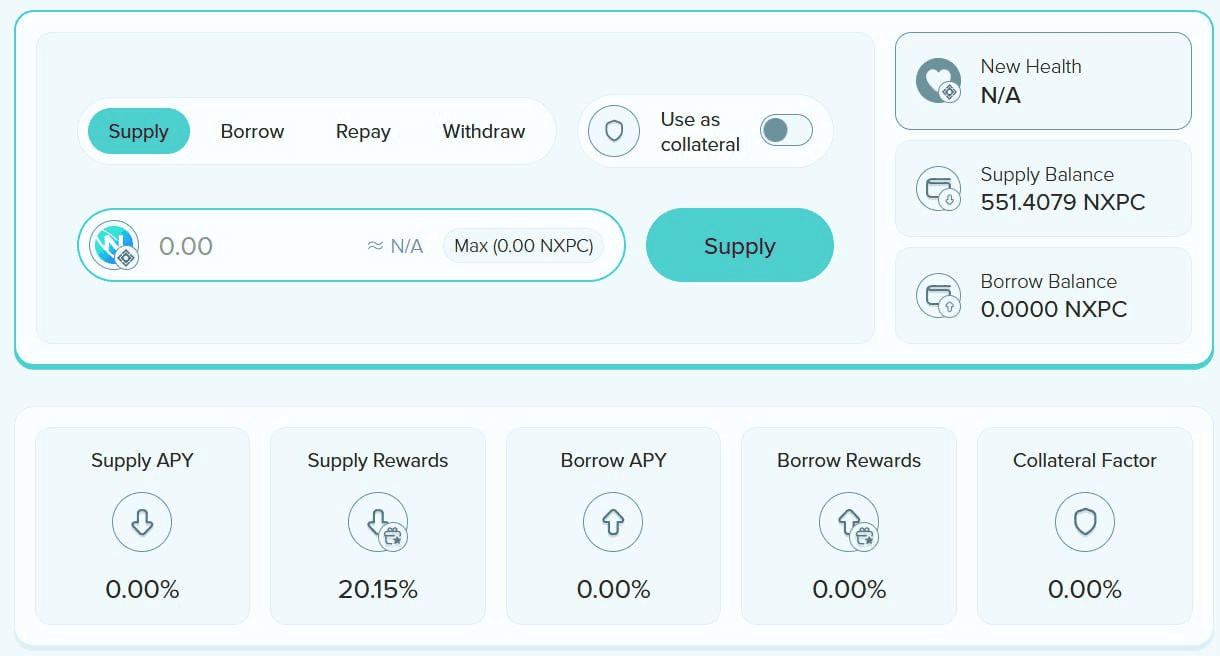Click the NXPC token icon in amount field
The height and width of the screenshot is (656, 1220).
pos(113,245)
